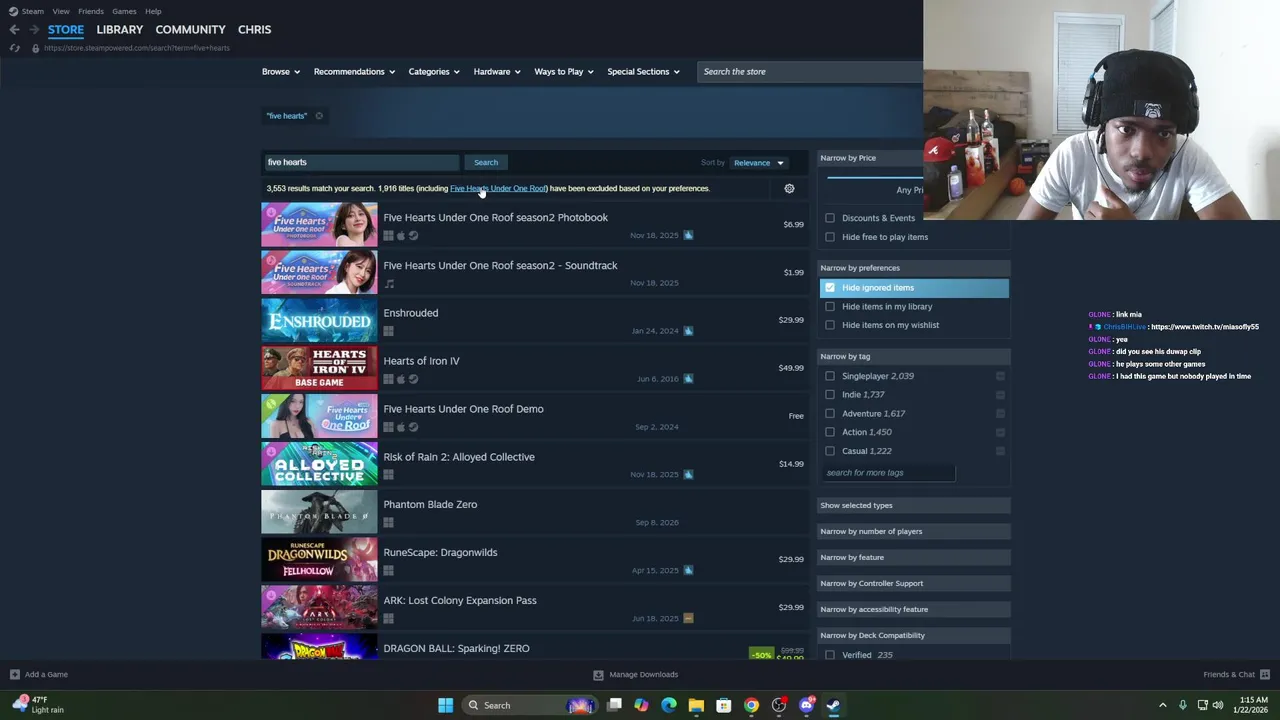The width and height of the screenshot is (1280, 720).
Task: Open File Explorer from the taskbar
Action: coord(696,705)
